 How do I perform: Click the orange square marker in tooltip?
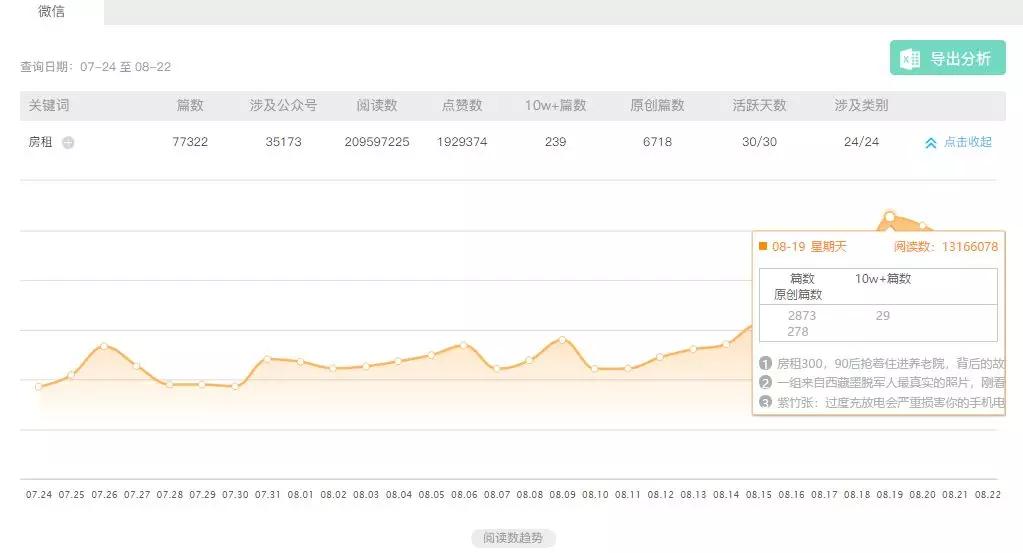763,246
